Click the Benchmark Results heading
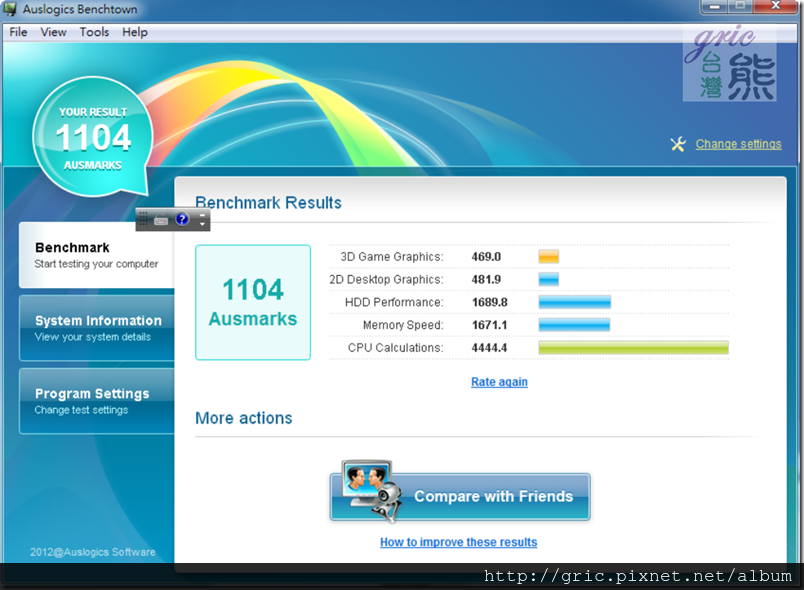The height and width of the screenshot is (590, 804). tap(268, 203)
